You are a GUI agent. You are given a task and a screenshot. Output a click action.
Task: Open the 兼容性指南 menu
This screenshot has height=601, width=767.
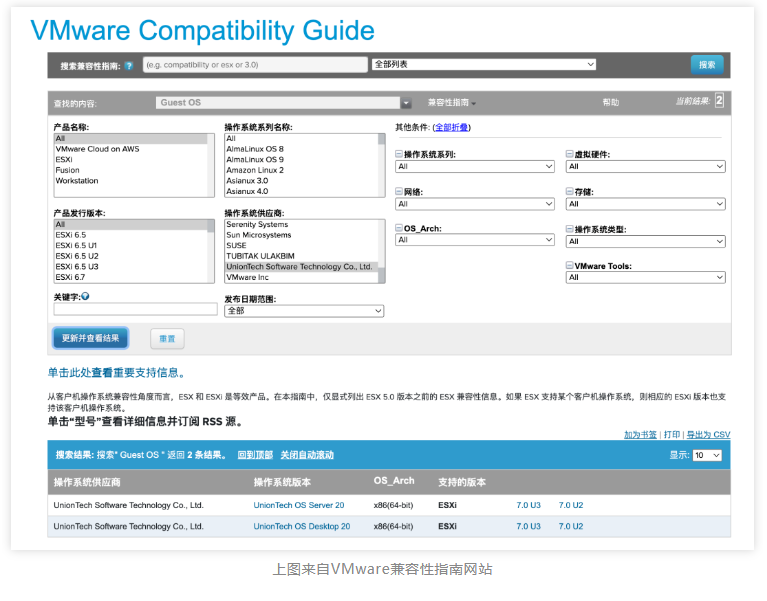point(451,103)
